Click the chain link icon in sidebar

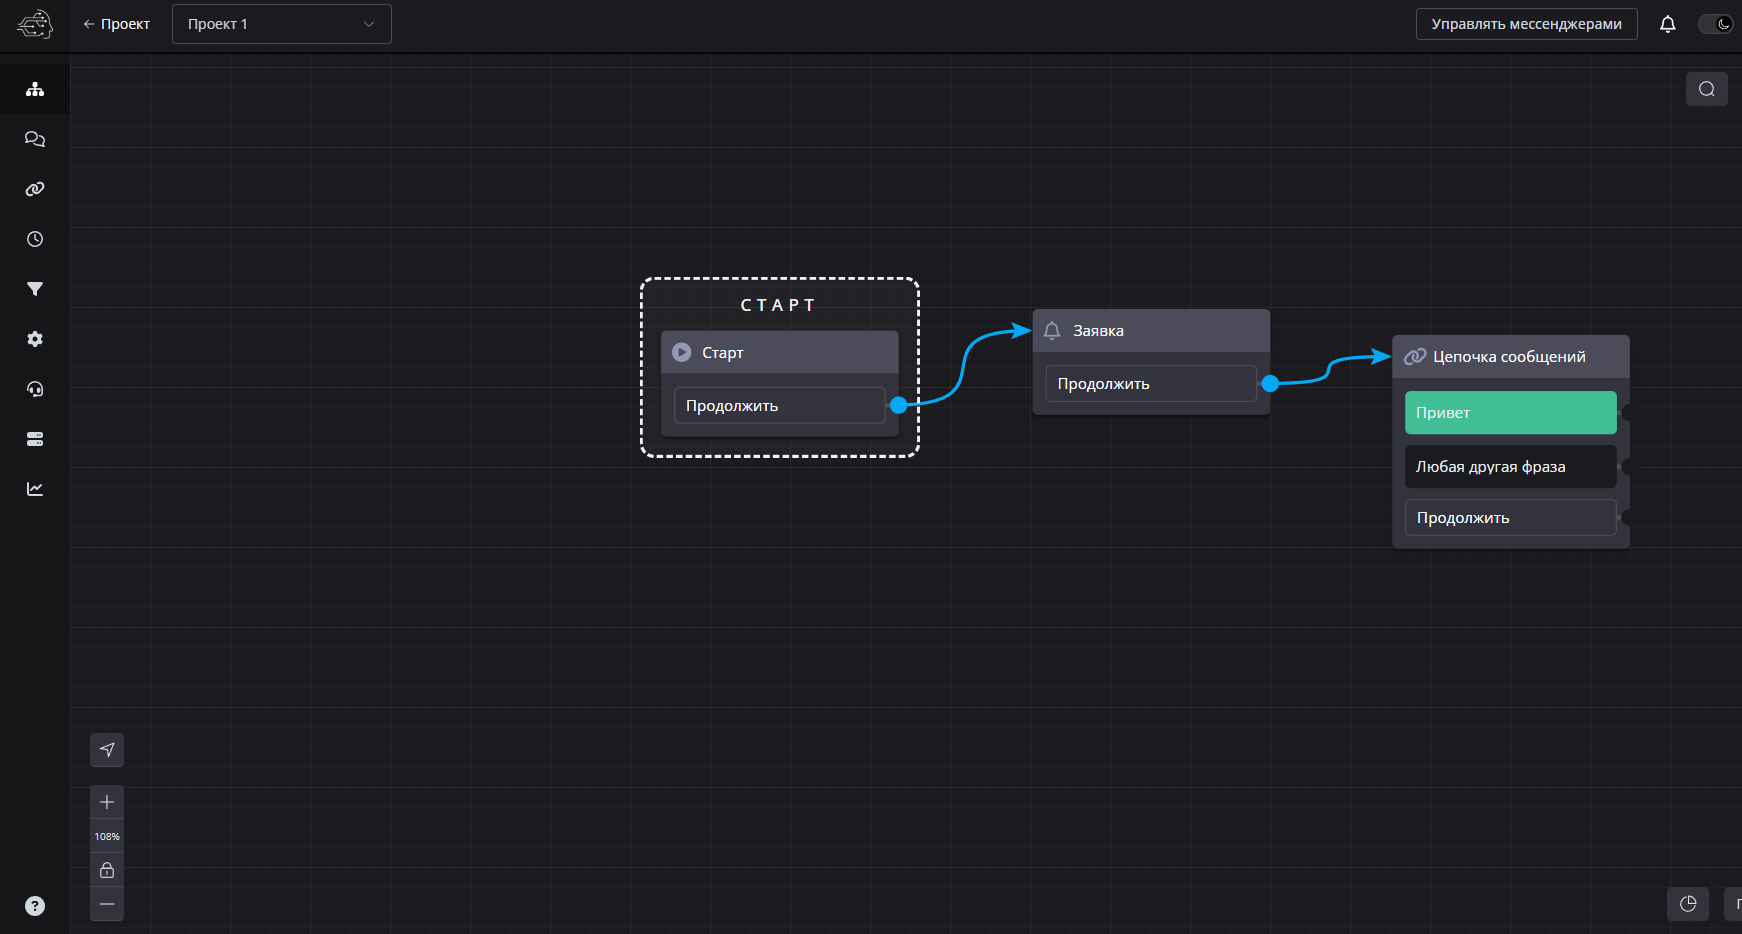35,189
